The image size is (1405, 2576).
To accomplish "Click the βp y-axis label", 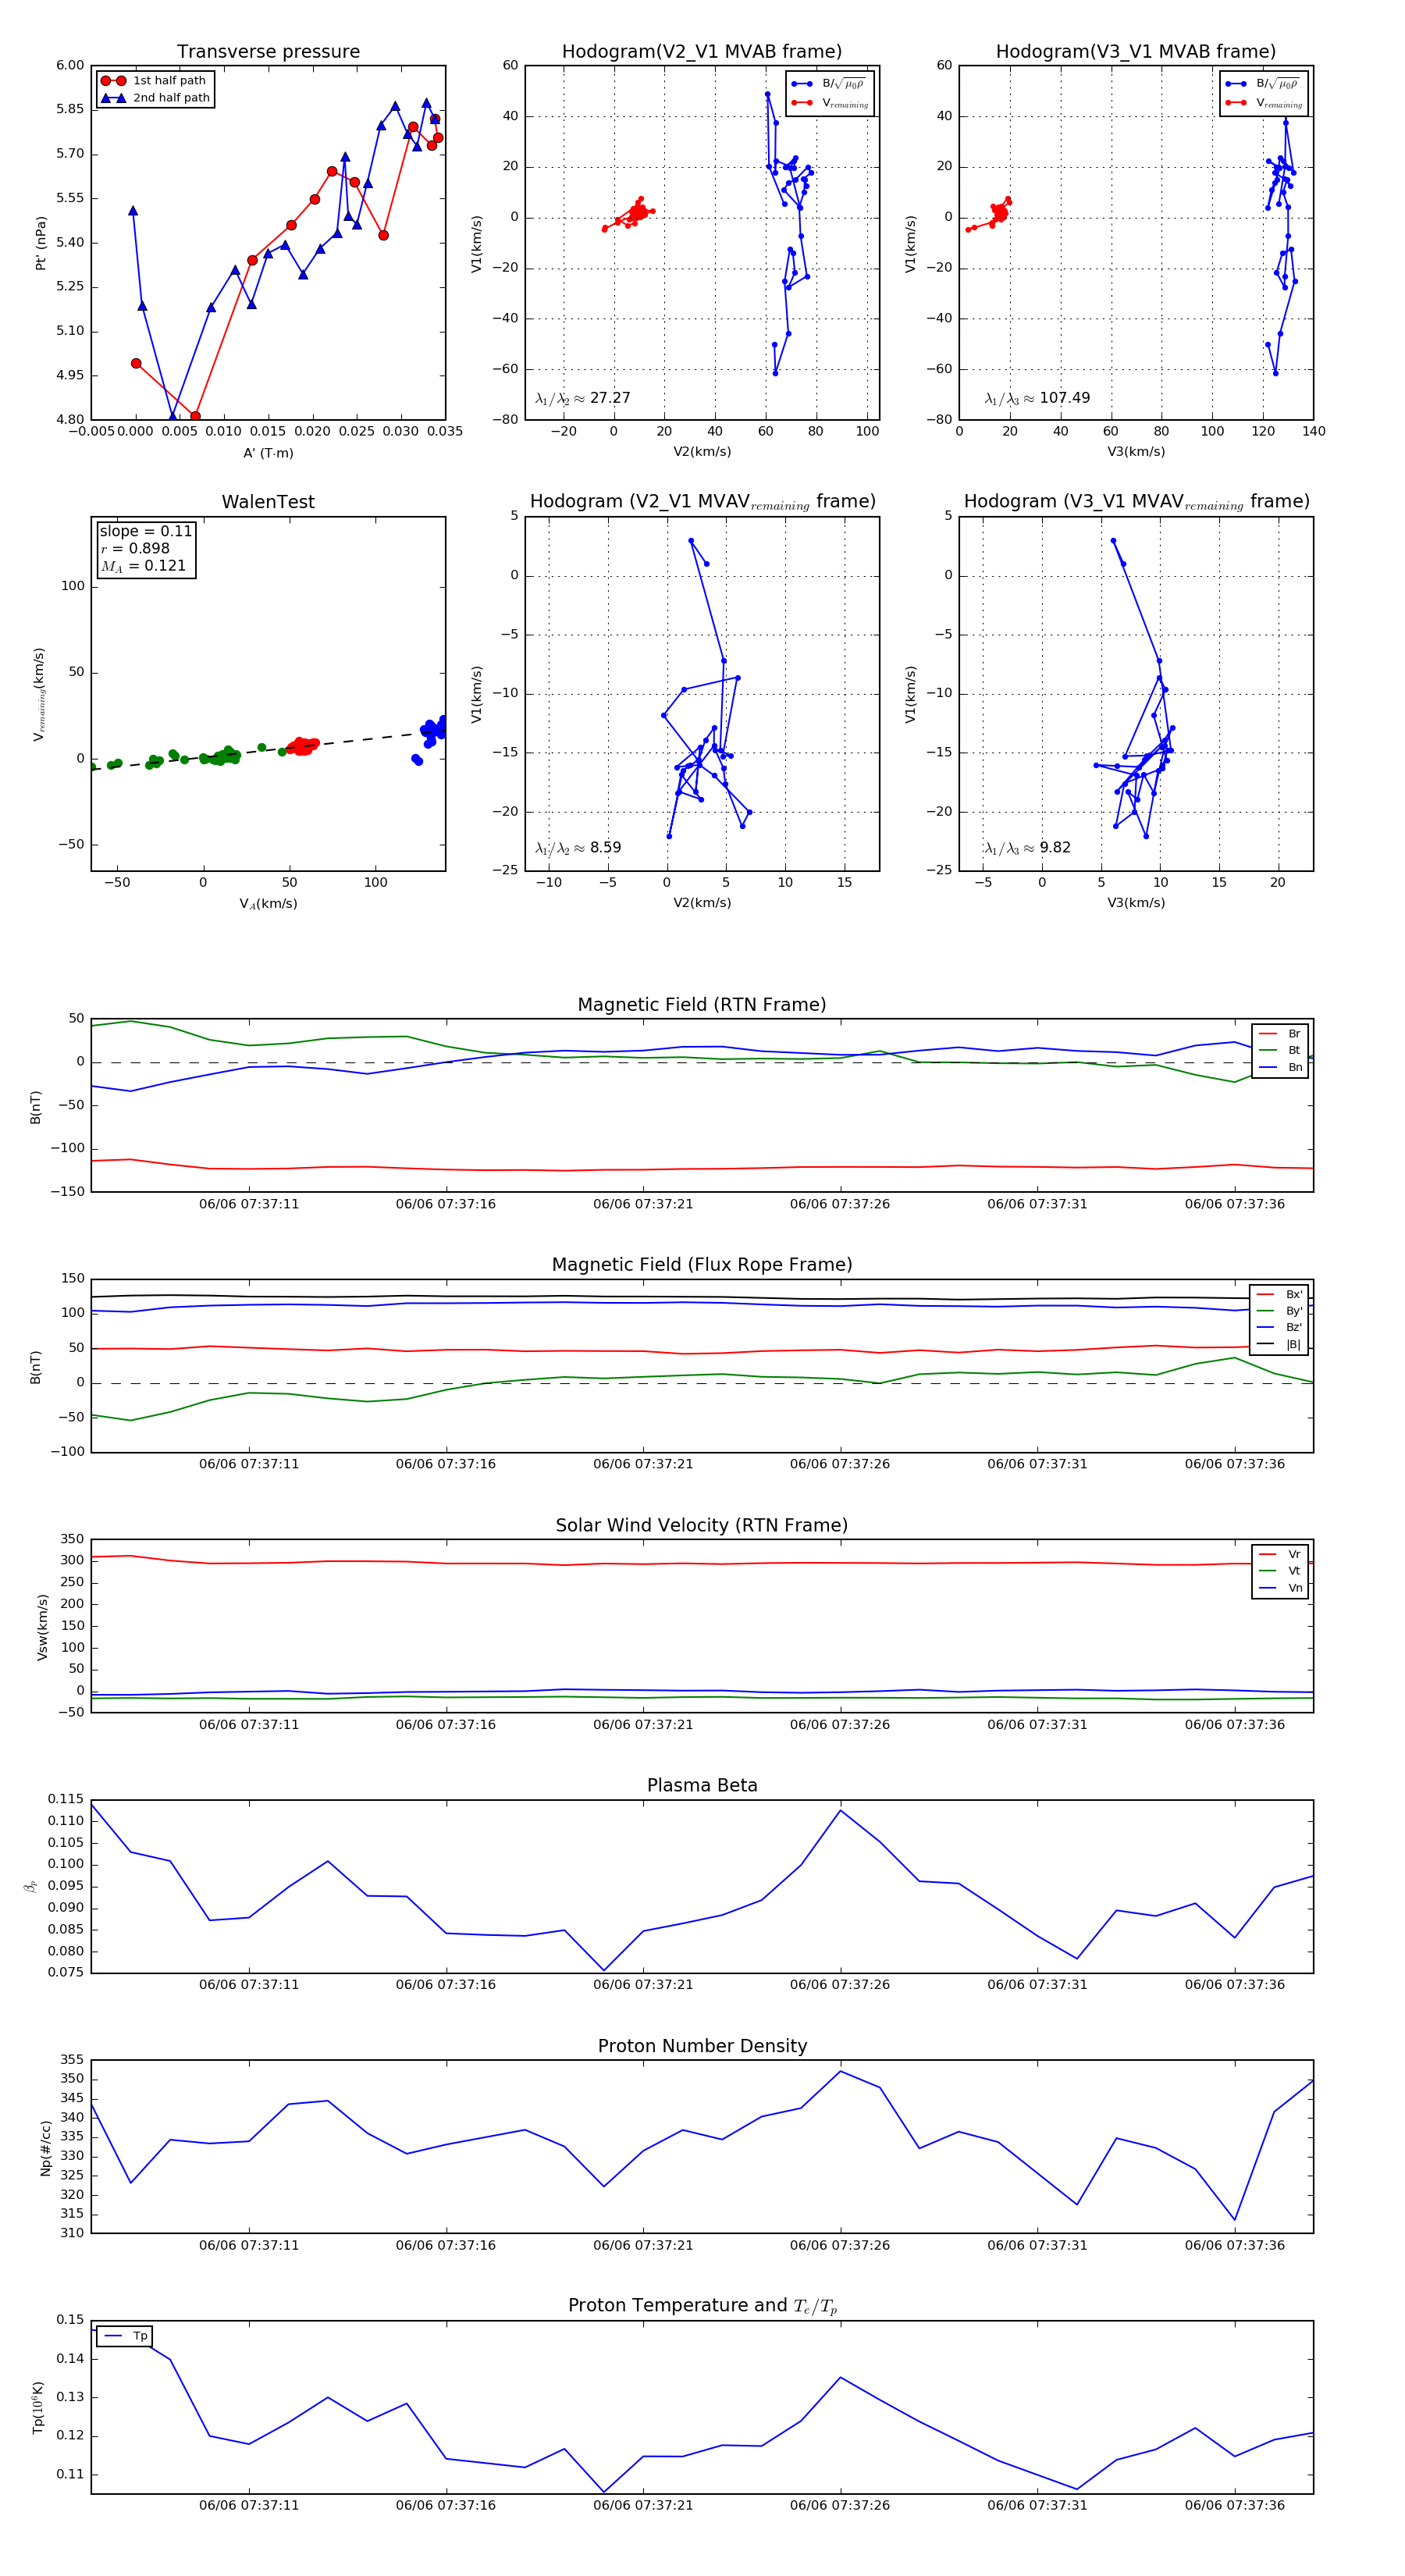I will (30, 1887).
